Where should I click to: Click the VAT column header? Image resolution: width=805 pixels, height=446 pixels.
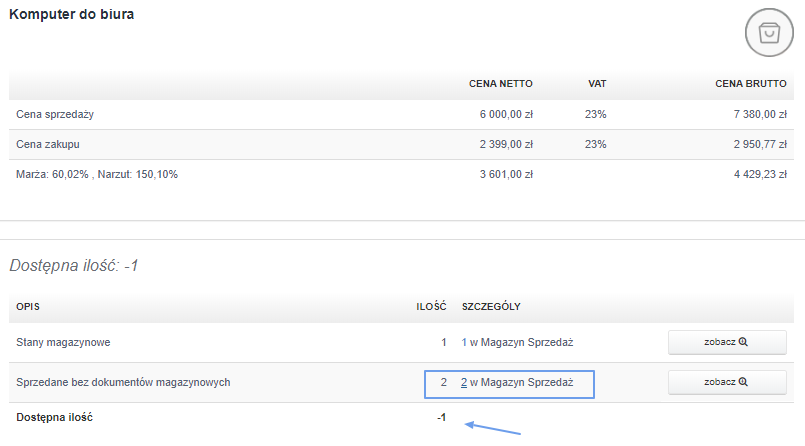click(597, 84)
